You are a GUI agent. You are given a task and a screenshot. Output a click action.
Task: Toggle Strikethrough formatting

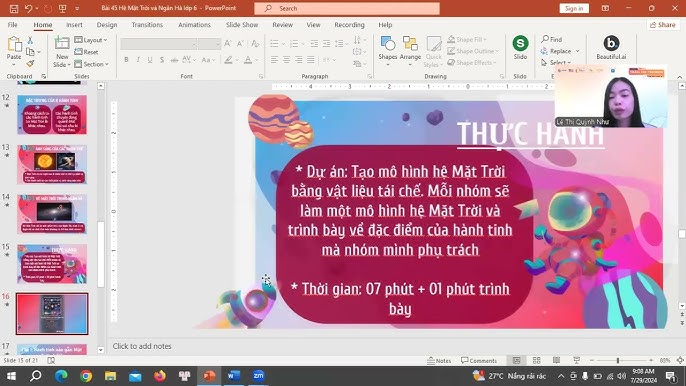click(x=174, y=60)
